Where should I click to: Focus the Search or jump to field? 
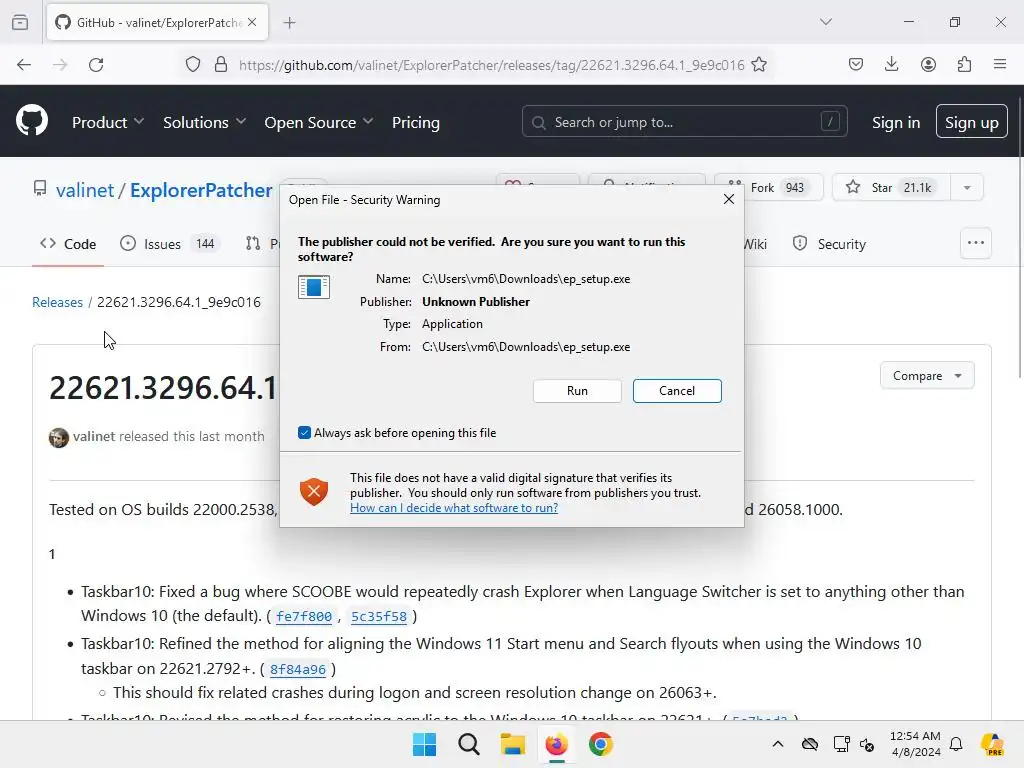click(684, 121)
